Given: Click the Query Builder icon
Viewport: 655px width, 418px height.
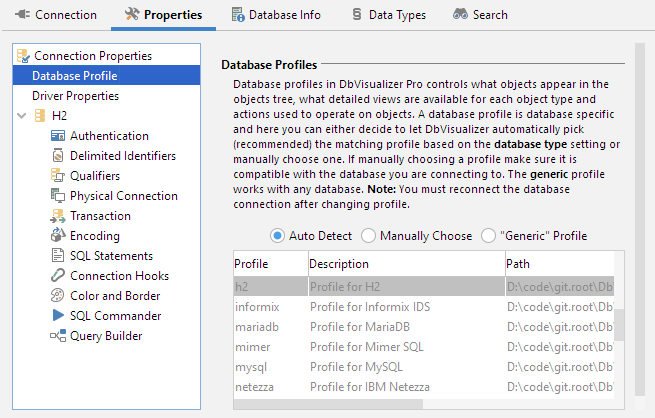Looking at the screenshot, I should (x=57, y=336).
